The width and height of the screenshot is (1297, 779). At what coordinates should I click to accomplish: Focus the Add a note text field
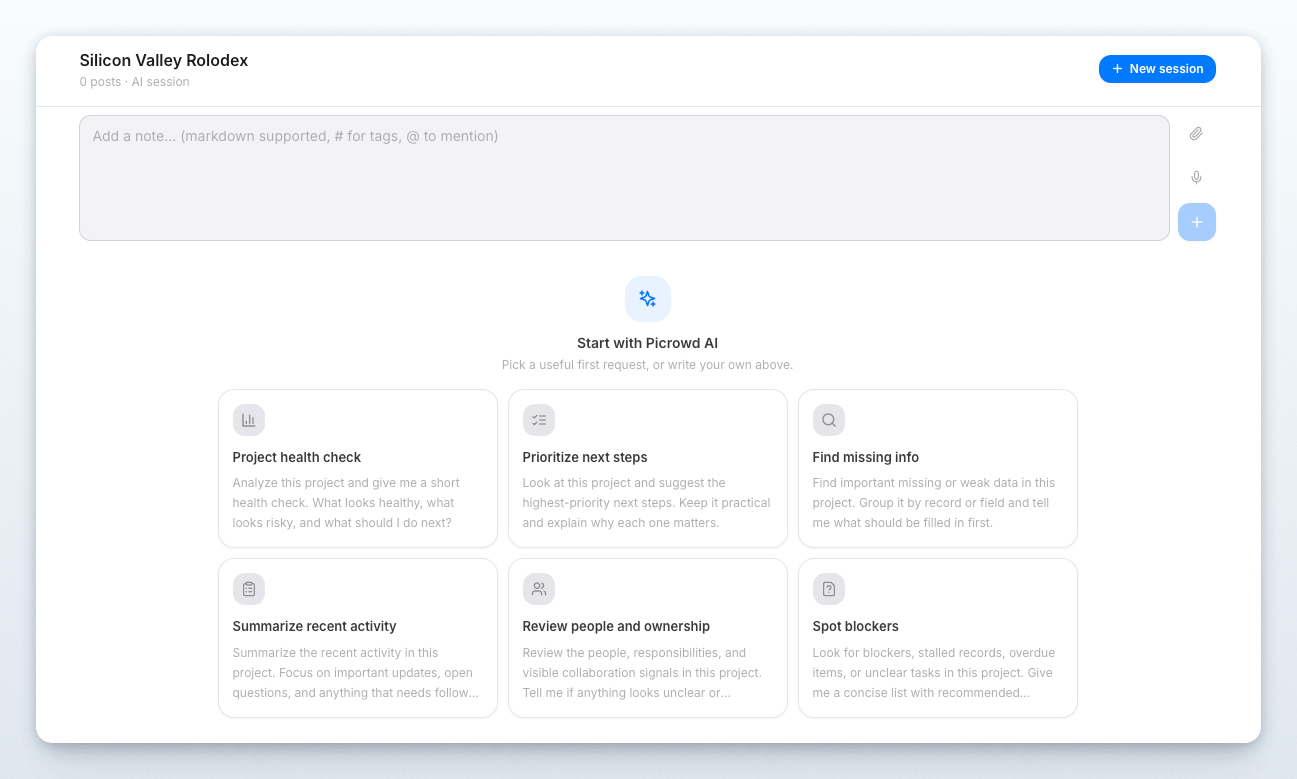click(624, 178)
